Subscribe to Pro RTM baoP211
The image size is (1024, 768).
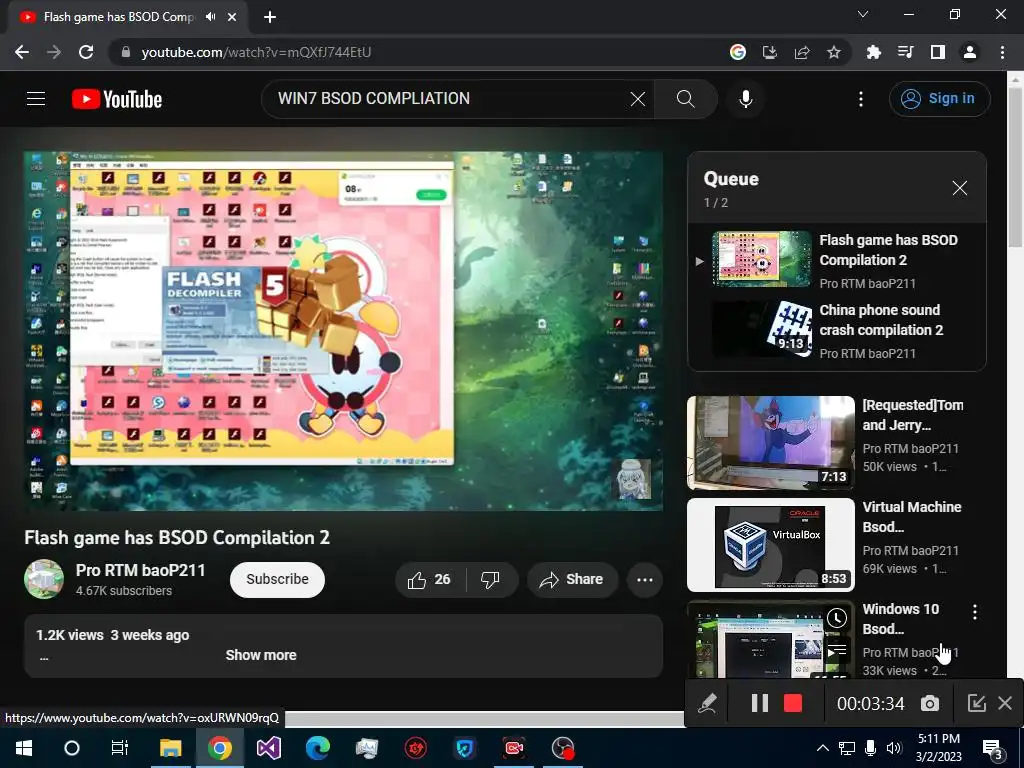pyautogui.click(x=277, y=579)
